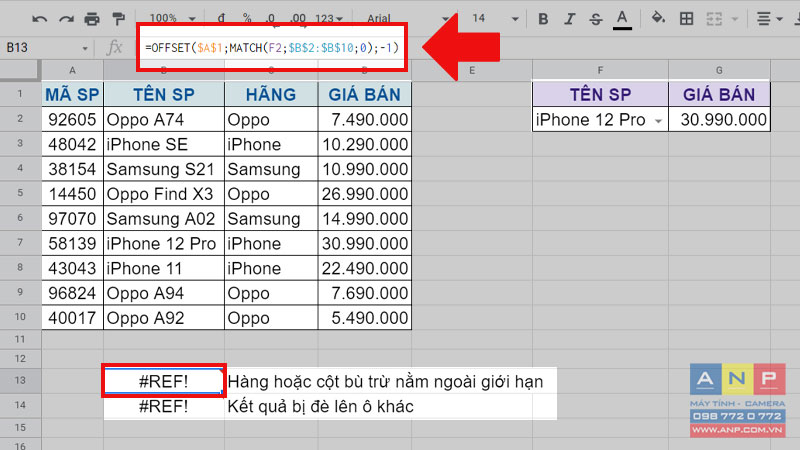Click text 'Kết quả bị đè lên ô khác'

point(320,407)
